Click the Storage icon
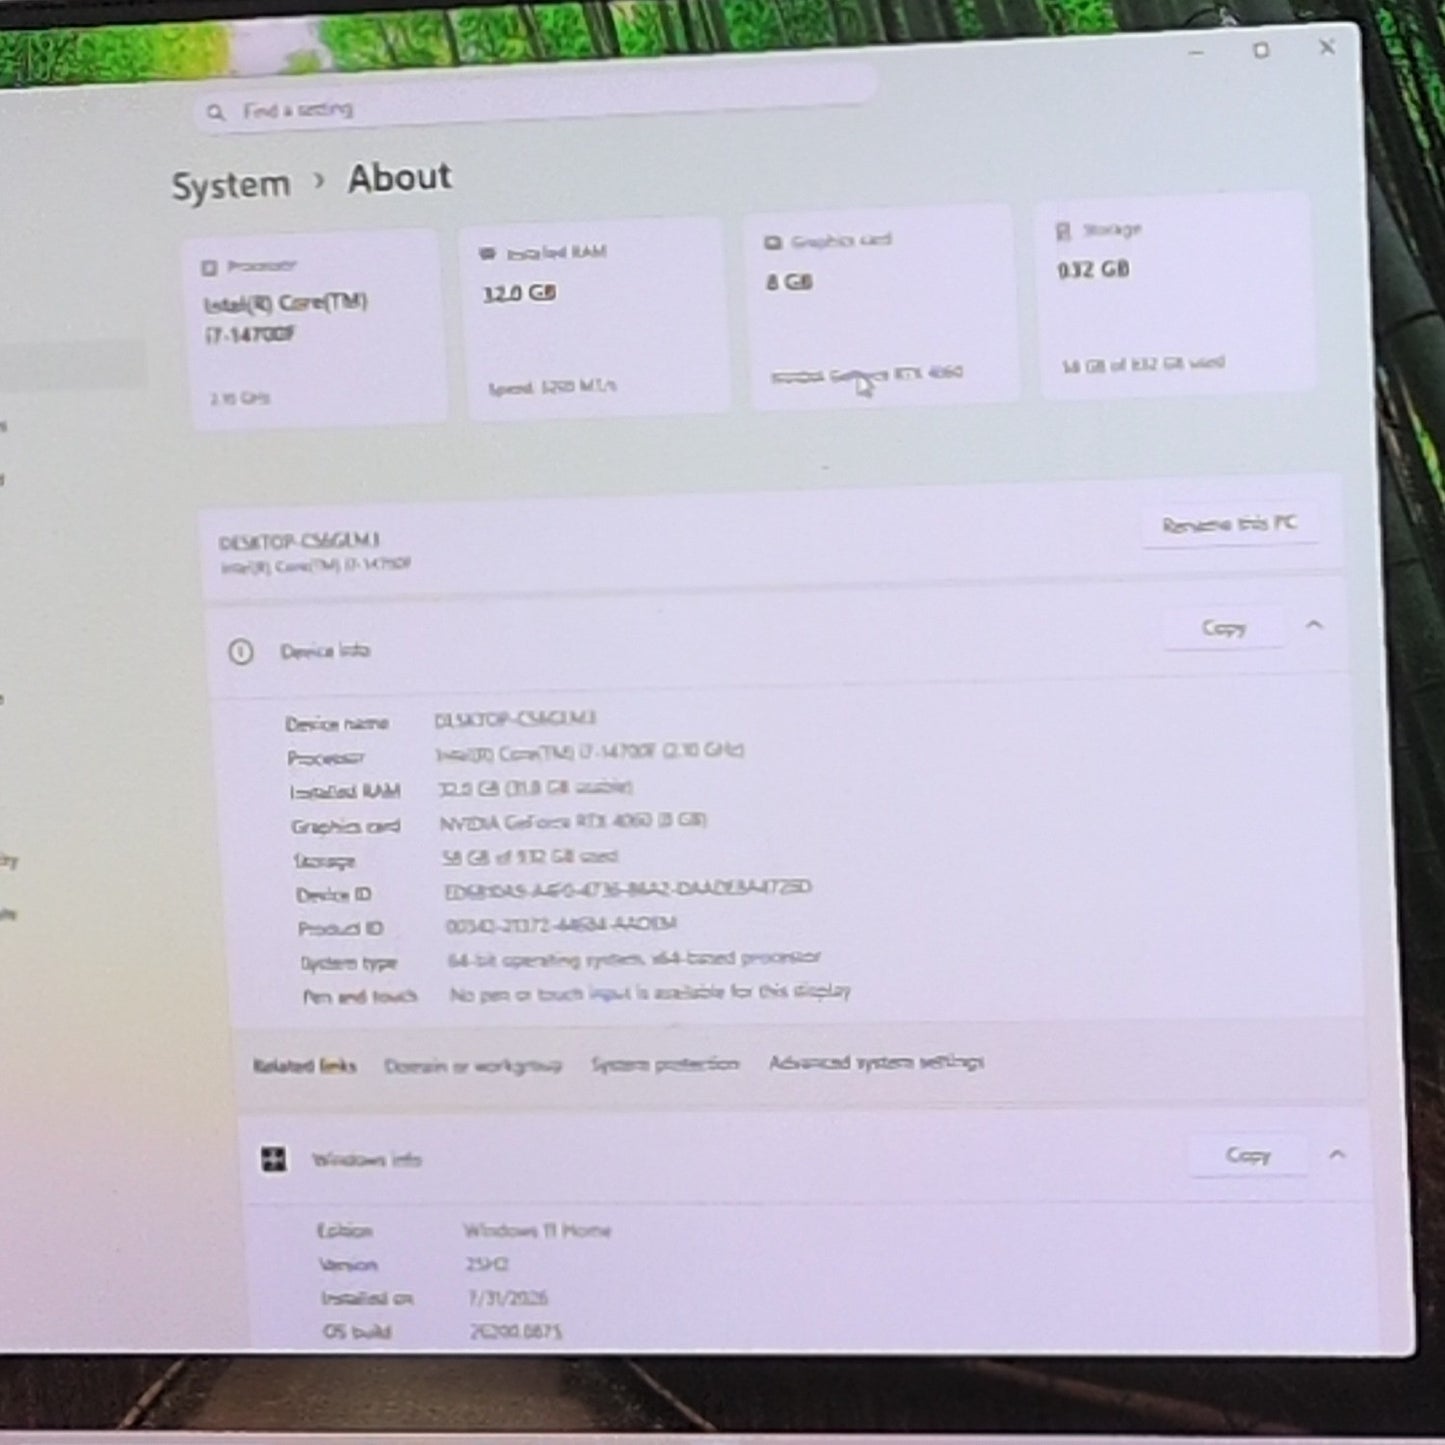 coord(1063,232)
